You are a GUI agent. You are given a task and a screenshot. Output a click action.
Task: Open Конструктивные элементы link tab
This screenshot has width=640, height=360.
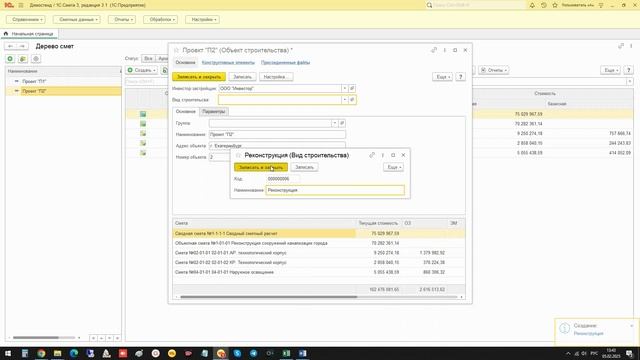228,62
